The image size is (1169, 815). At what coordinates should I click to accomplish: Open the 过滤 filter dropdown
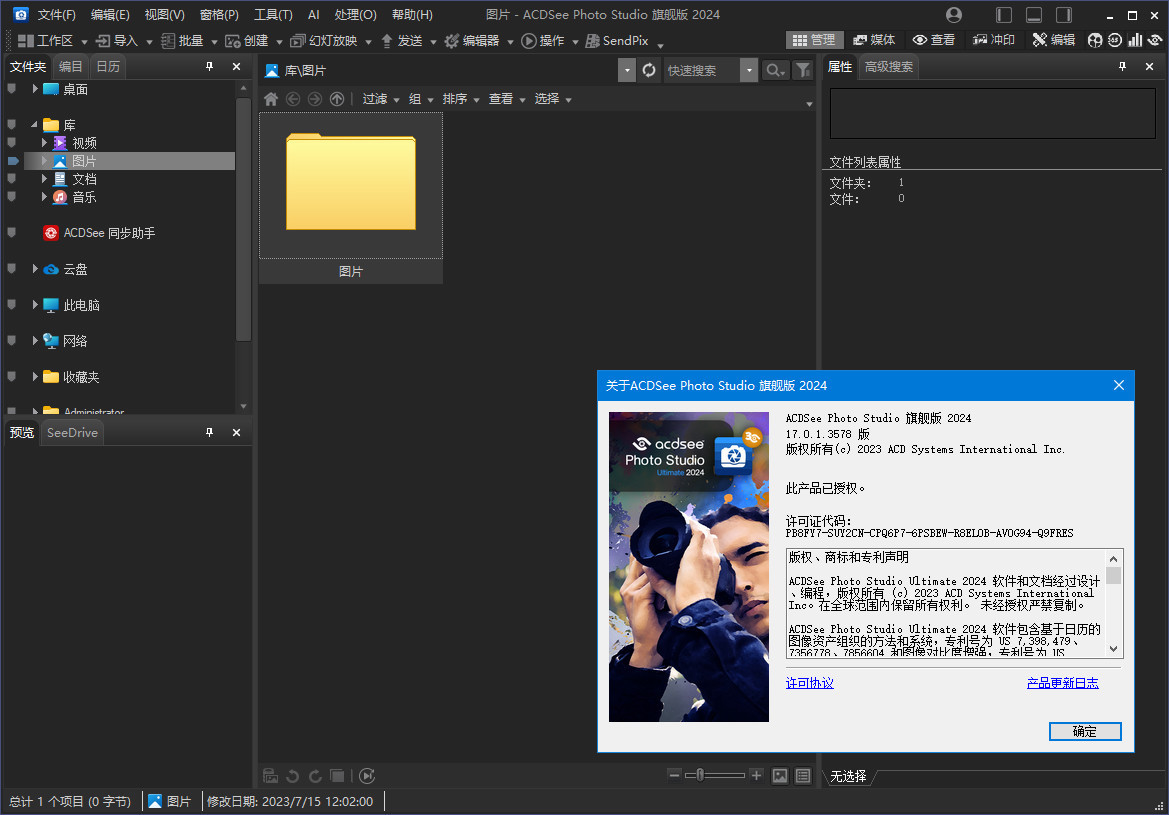380,99
